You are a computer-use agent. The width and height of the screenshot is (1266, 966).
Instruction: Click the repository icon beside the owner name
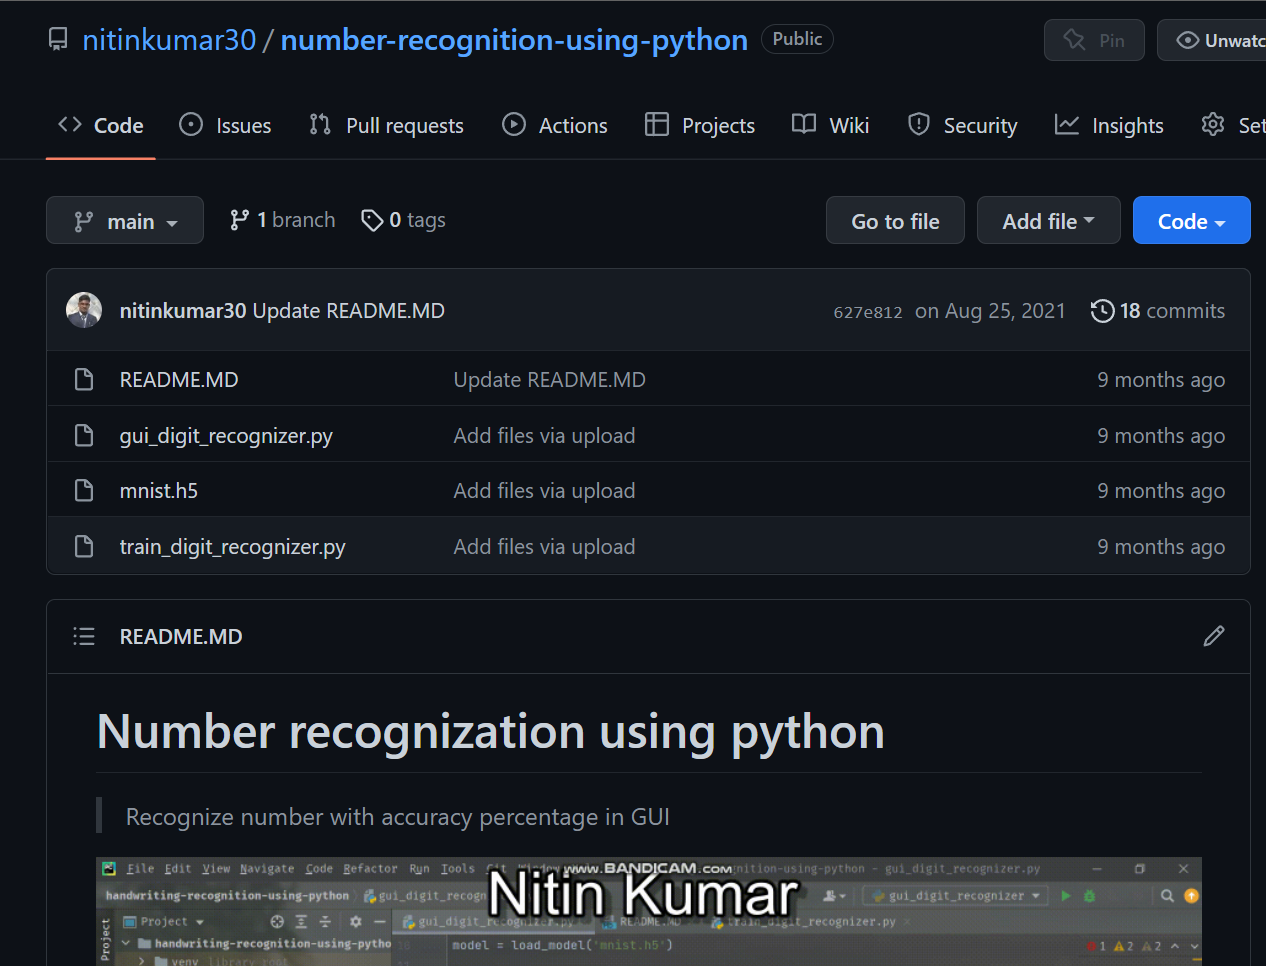(x=59, y=40)
